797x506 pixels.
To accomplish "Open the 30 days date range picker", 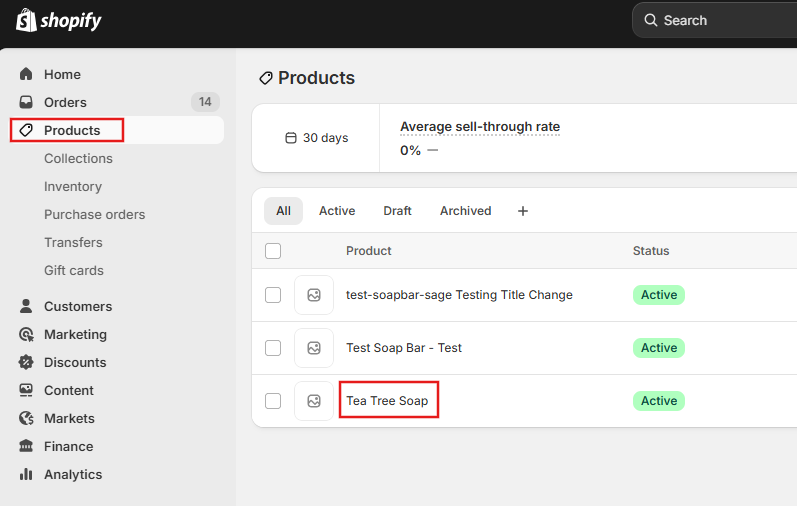I will (316, 138).
